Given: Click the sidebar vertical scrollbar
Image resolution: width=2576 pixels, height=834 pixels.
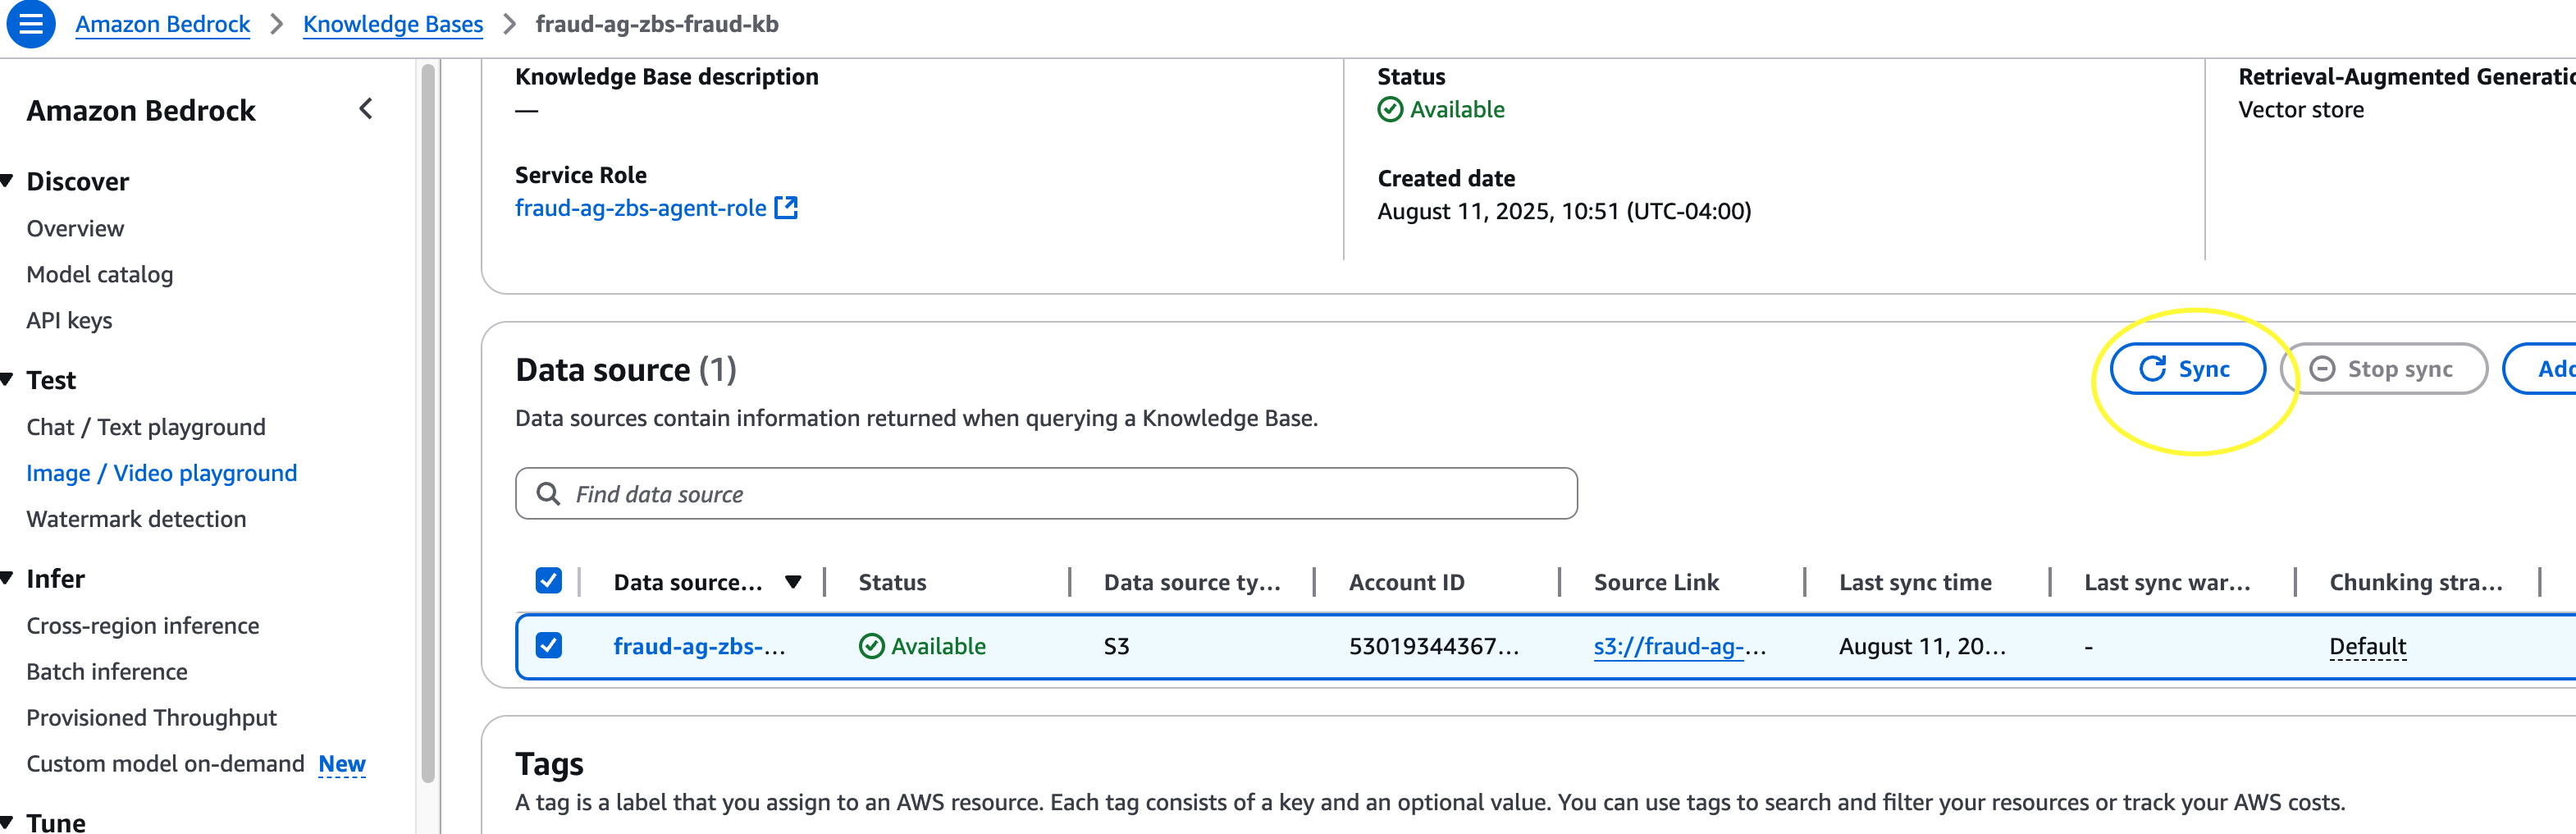Looking at the screenshot, I should (428, 422).
